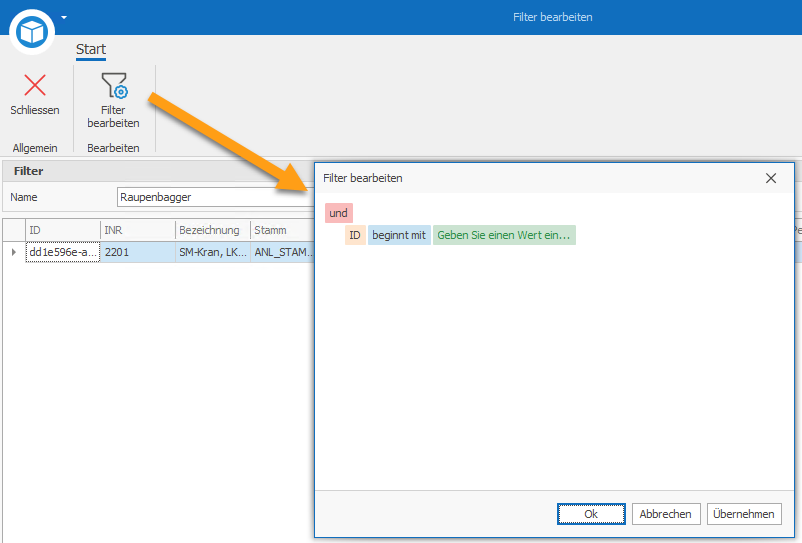Select the cell dd1e596e-a...

coord(63,252)
